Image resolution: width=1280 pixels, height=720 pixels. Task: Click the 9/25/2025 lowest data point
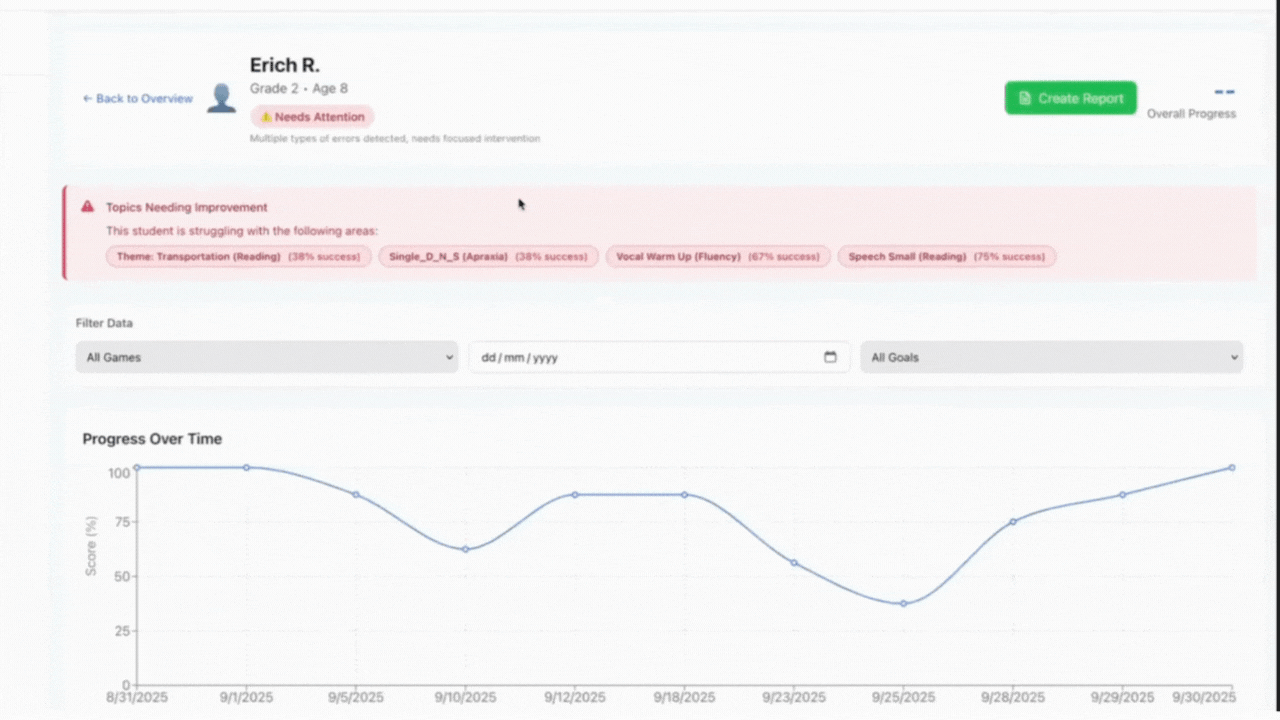pyautogui.click(x=903, y=603)
